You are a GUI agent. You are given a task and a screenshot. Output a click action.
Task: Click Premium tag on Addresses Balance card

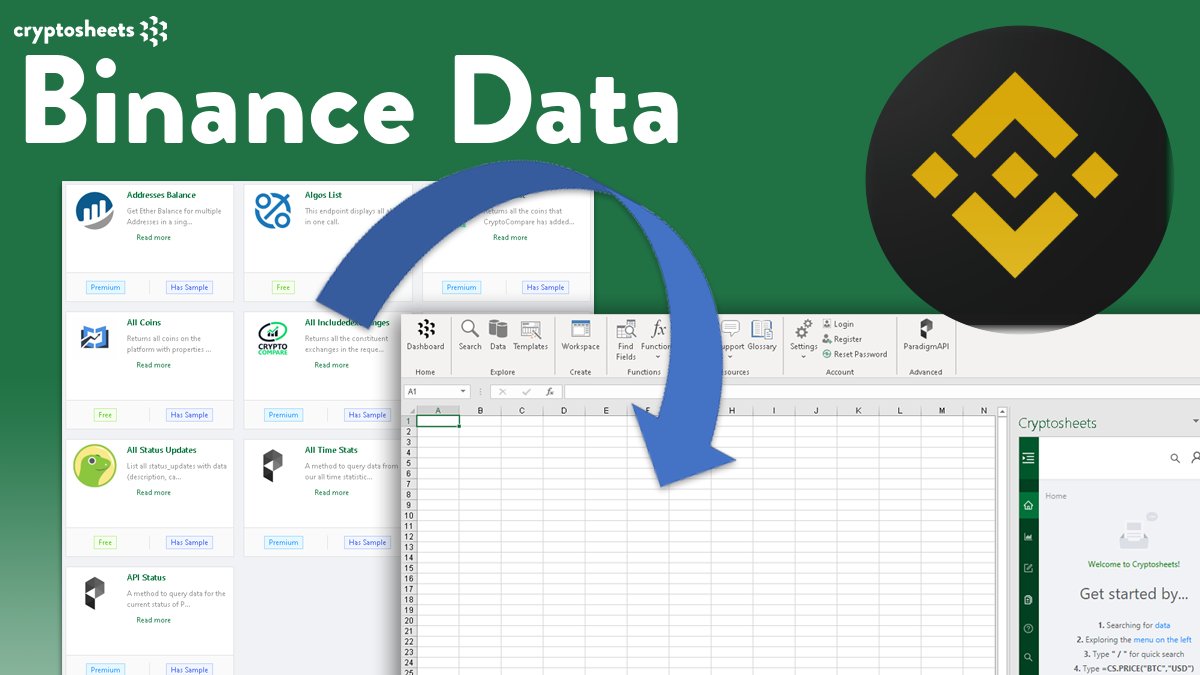(105, 287)
